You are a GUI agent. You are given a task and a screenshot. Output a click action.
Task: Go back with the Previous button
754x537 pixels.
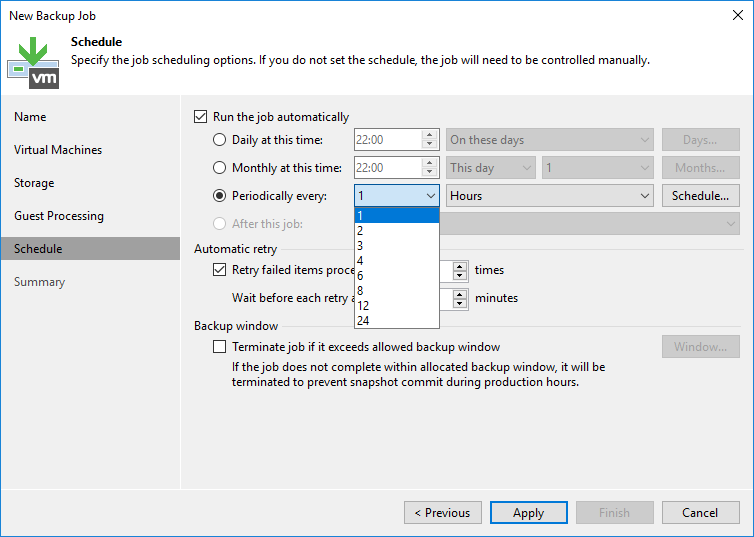pos(442,513)
